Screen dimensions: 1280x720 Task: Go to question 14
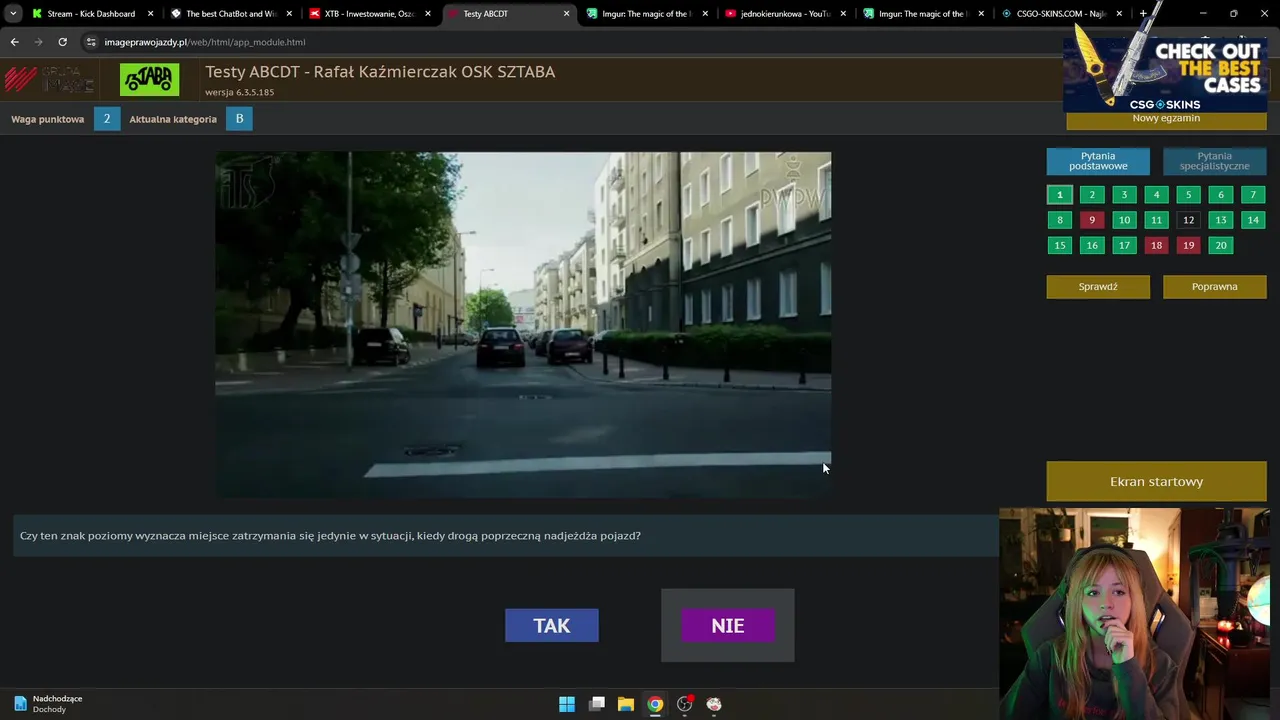(1252, 220)
